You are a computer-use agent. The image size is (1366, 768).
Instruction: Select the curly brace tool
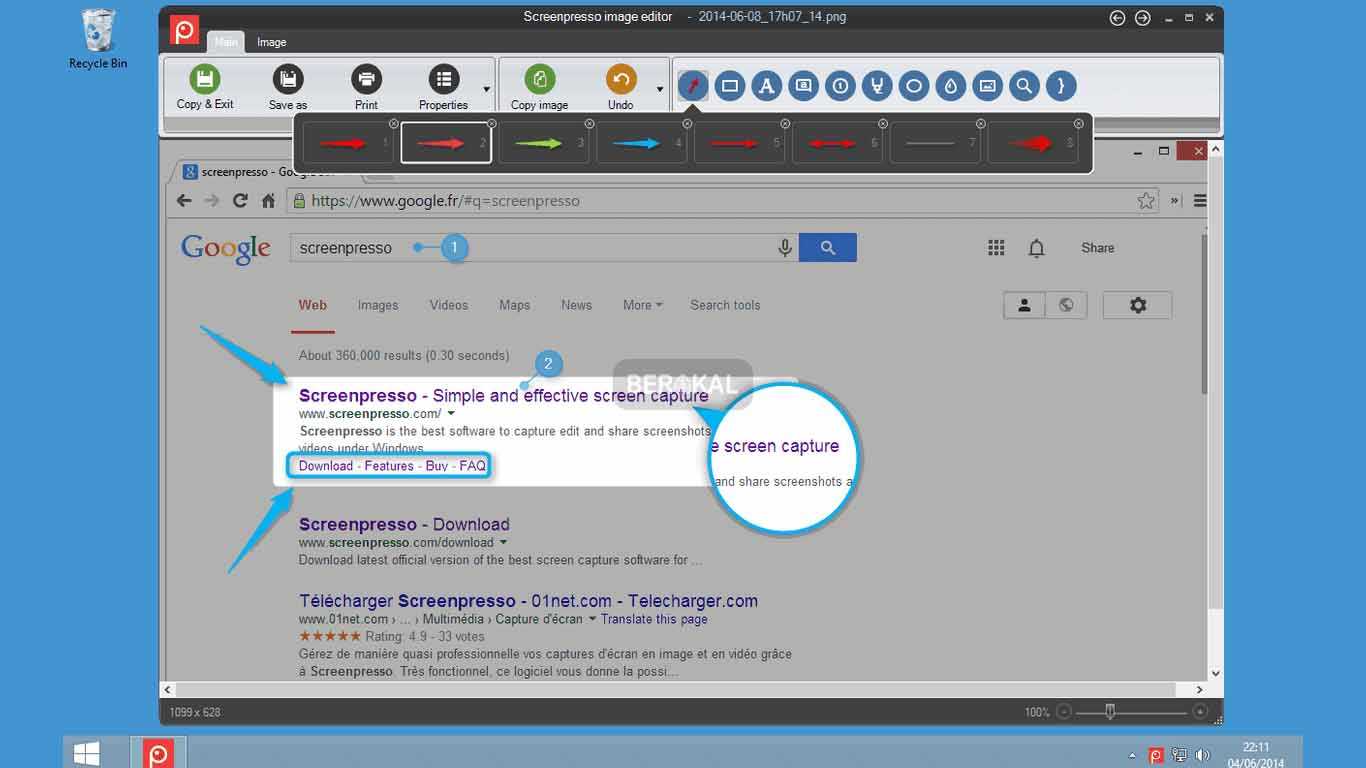[x=1060, y=86]
